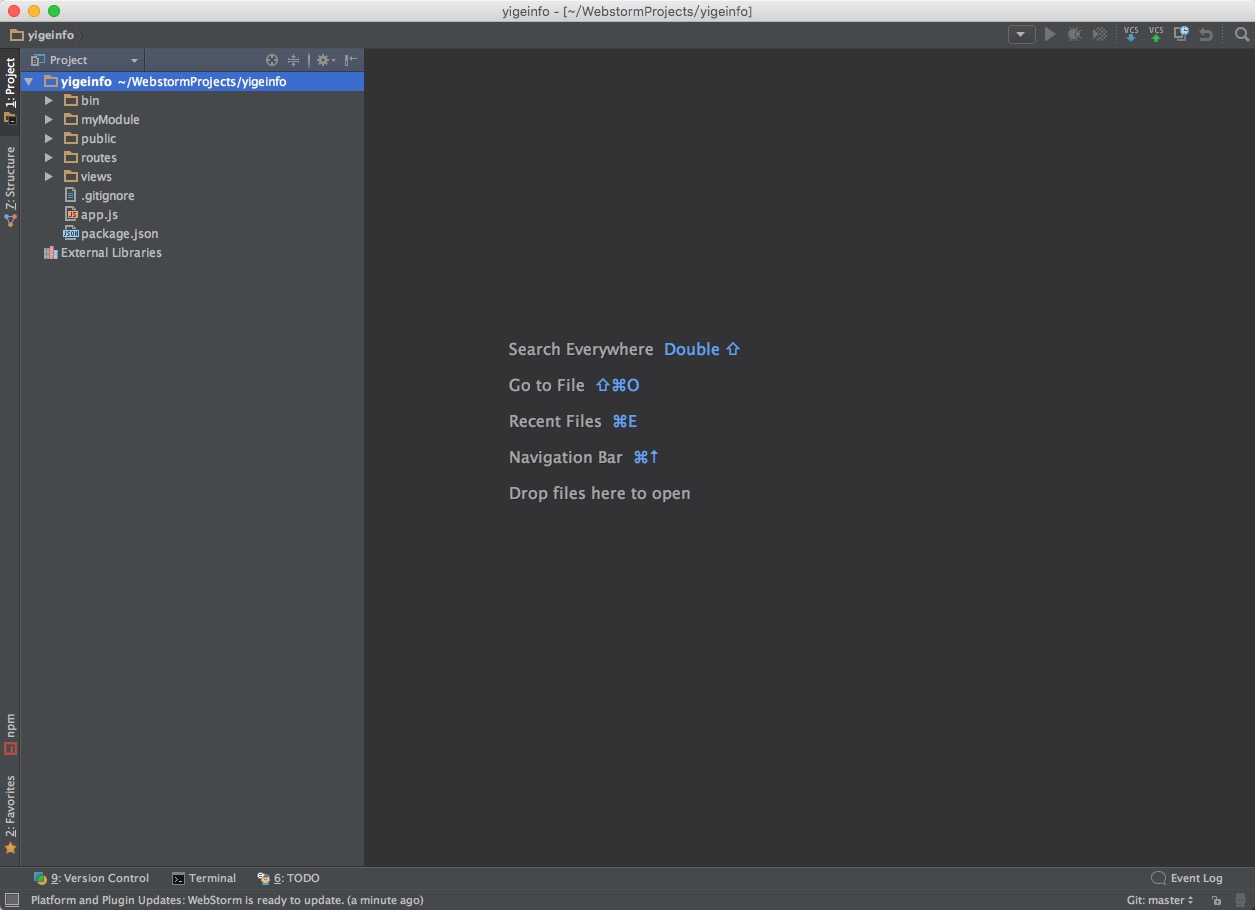
Task: Switch to the Terminal tab
Action: click(x=204, y=877)
